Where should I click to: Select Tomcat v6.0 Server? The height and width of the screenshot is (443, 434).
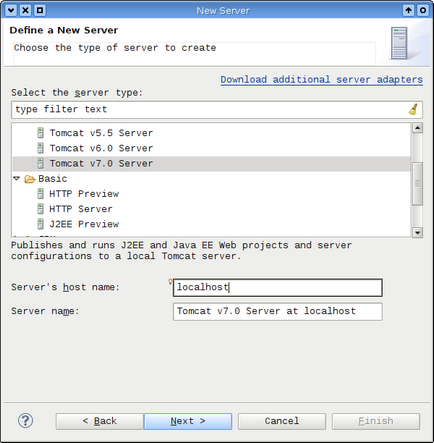tap(101, 148)
